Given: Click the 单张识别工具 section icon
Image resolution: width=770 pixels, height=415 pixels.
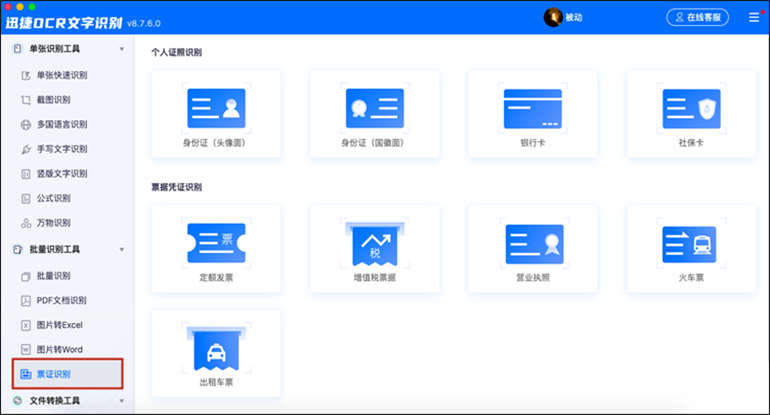Looking at the screenshot, I should pos(18,49).
